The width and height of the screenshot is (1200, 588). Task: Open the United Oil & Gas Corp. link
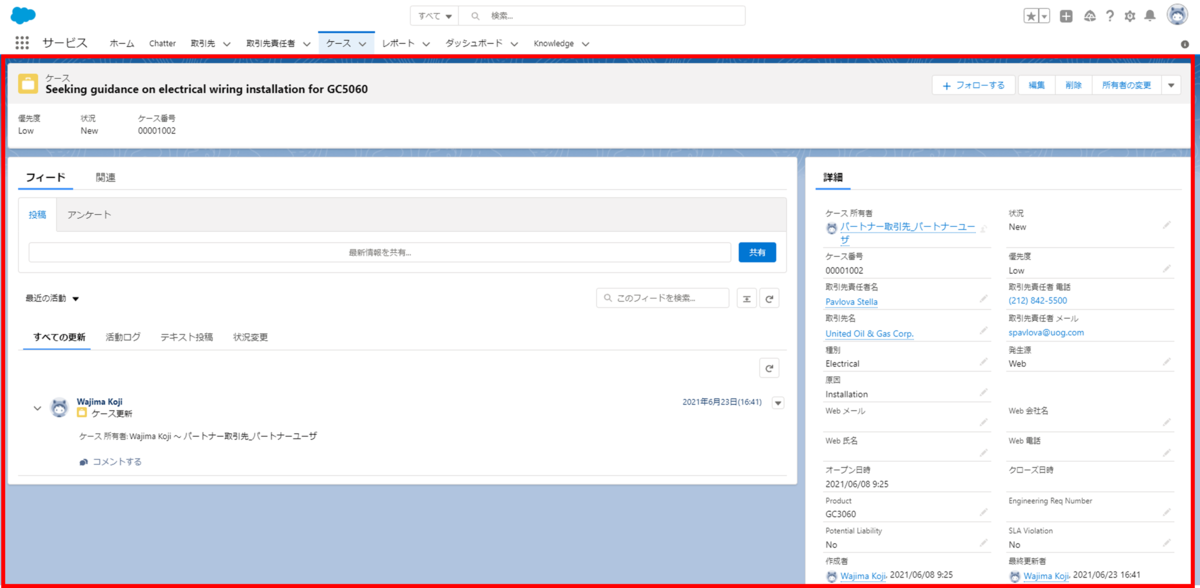point(869,333)
